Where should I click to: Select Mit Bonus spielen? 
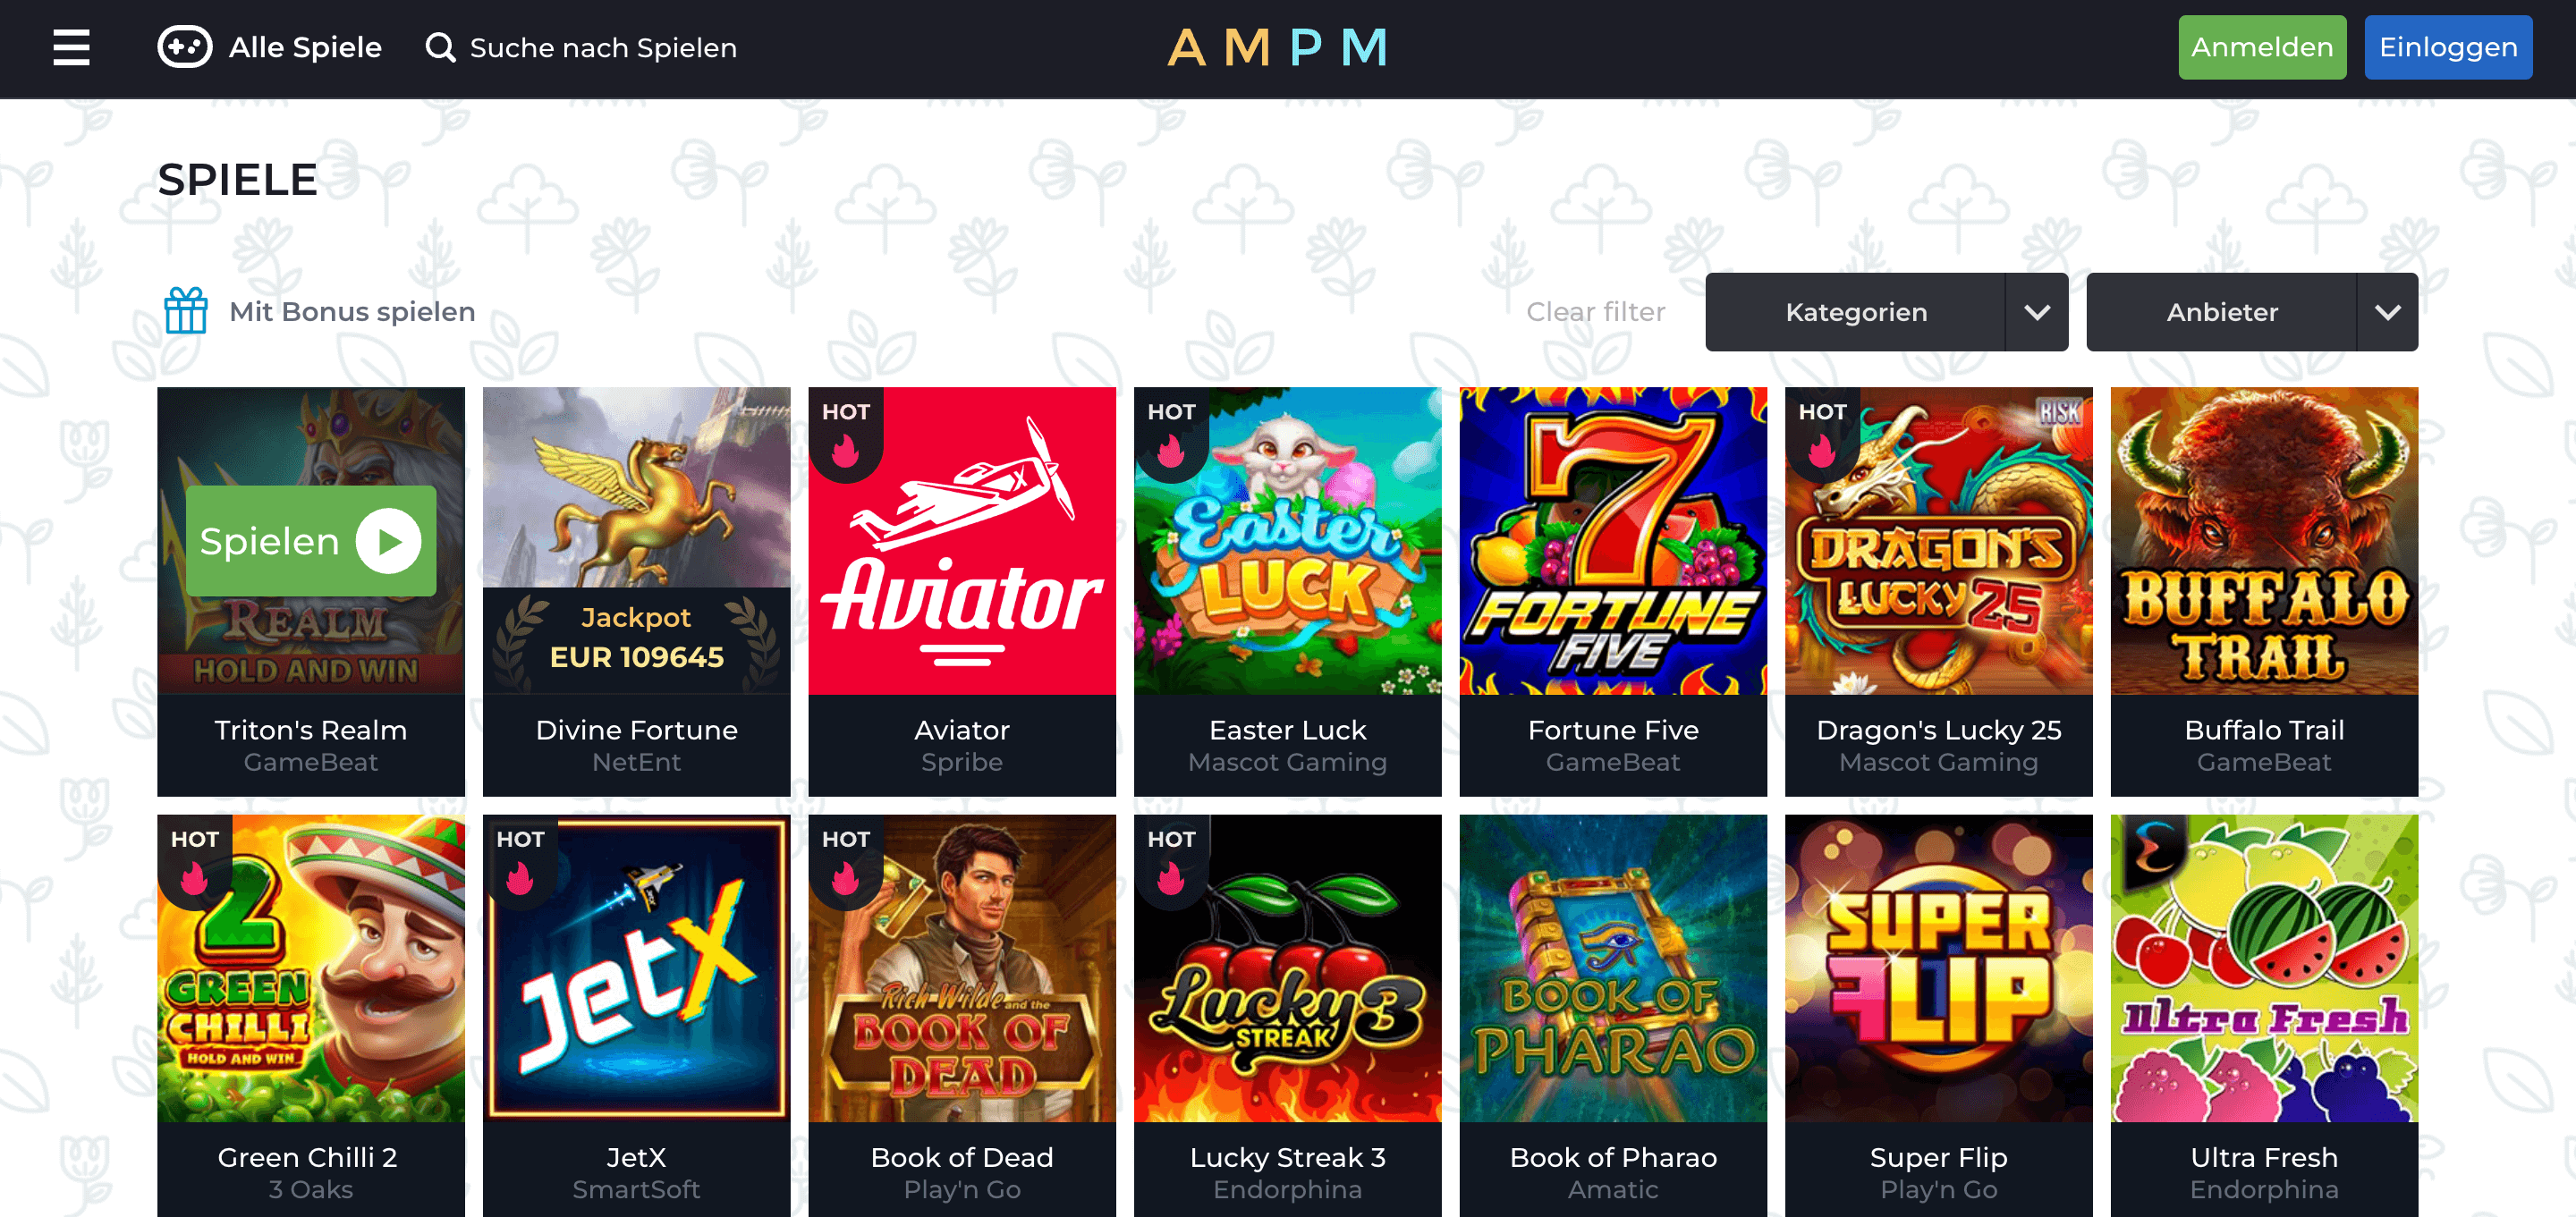tap(352, 311)
